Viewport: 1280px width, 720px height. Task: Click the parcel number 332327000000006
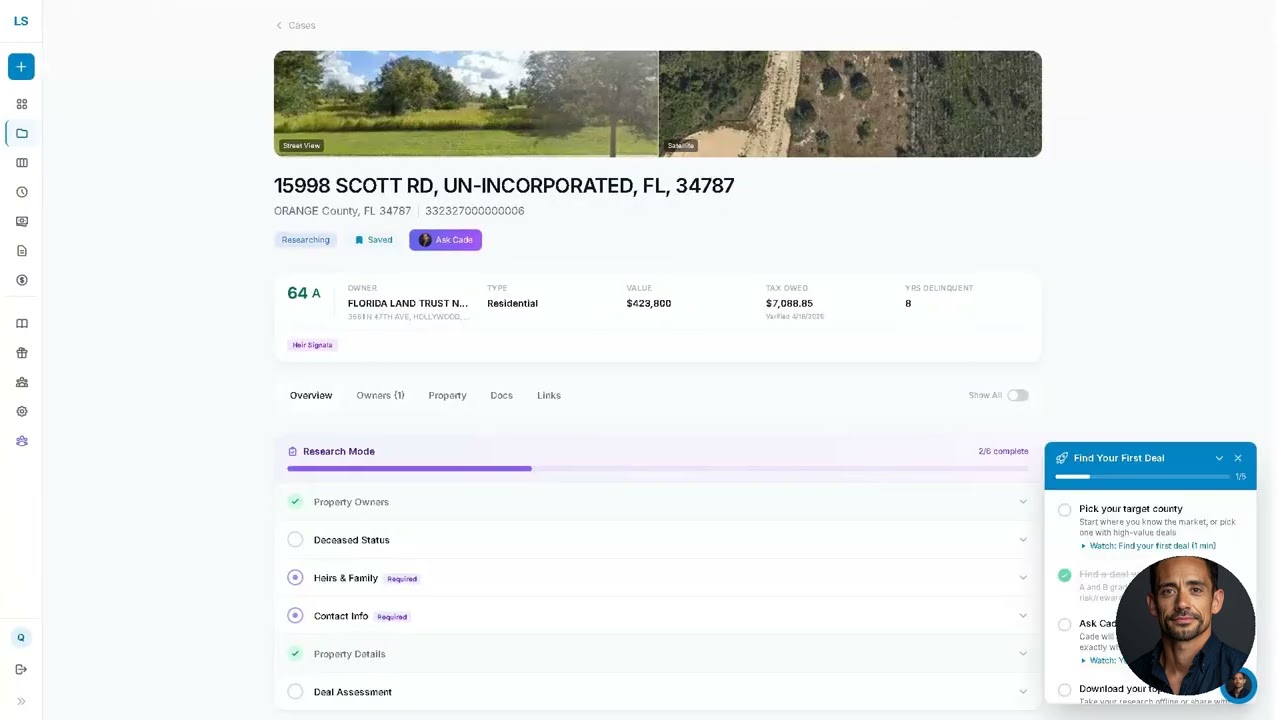pyautogui.click(x=475, y=211)
